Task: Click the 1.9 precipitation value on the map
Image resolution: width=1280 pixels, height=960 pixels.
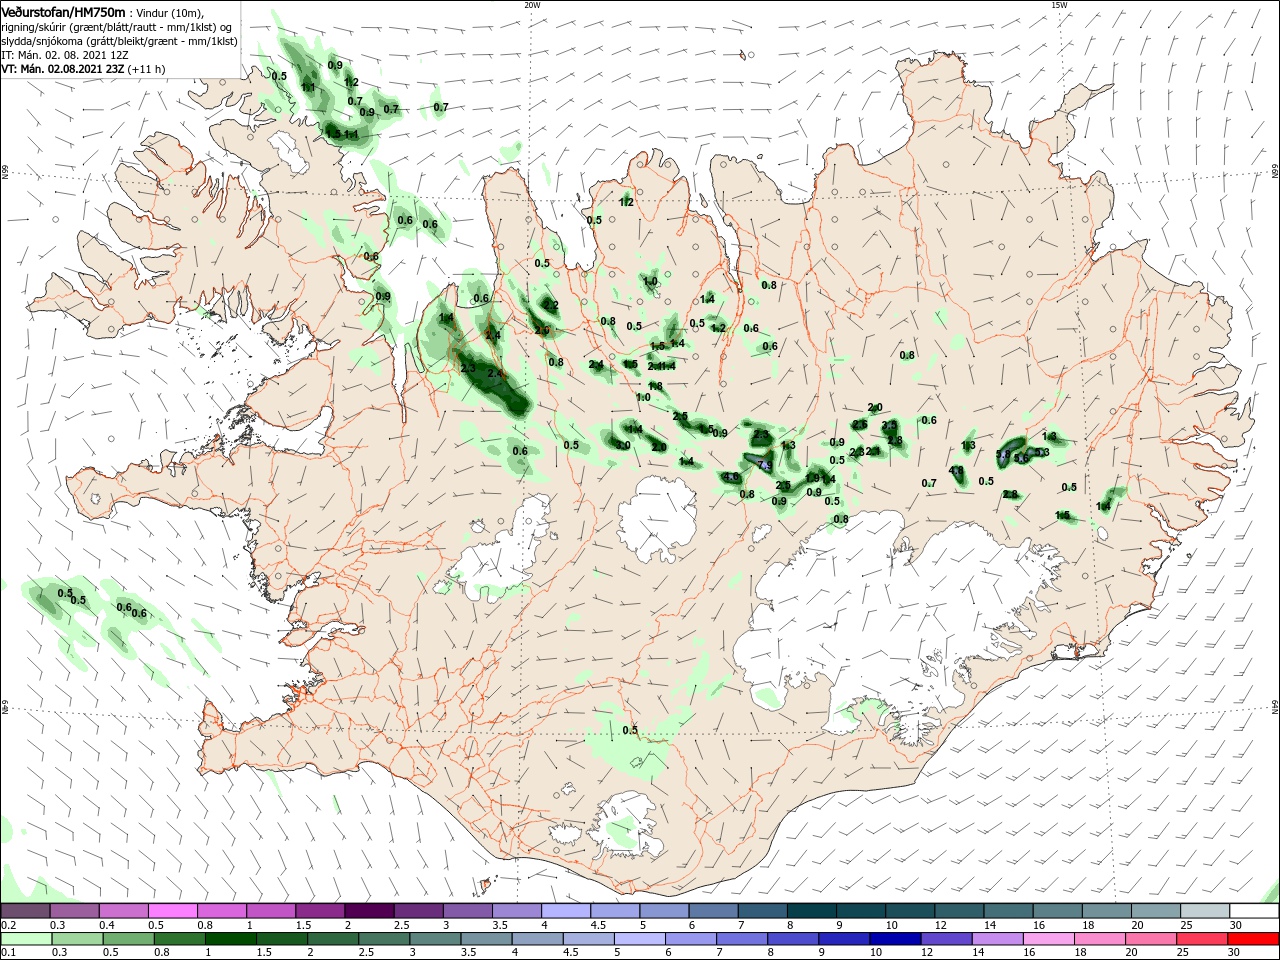Action: pyautogui.click(x=812, y=478)
